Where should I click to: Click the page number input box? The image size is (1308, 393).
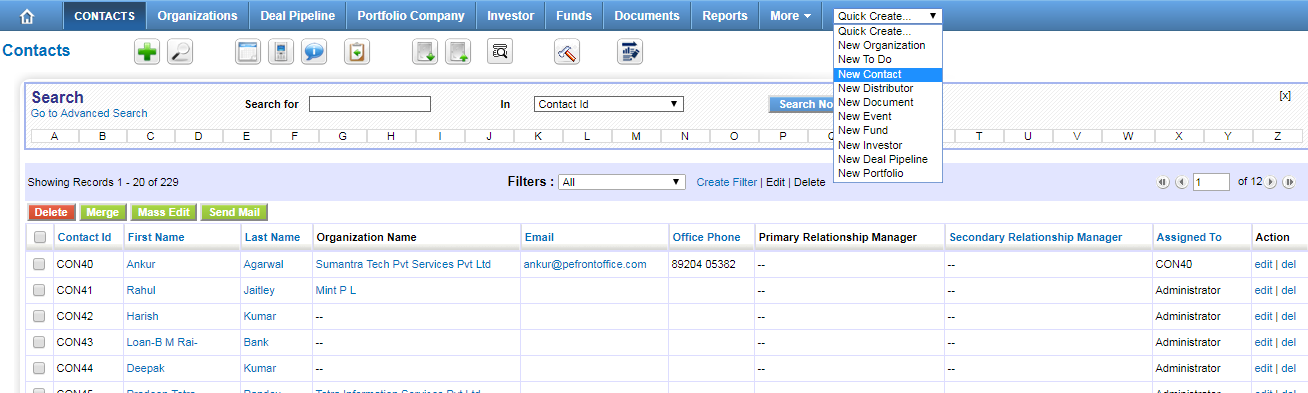(x=1211, y=182)
